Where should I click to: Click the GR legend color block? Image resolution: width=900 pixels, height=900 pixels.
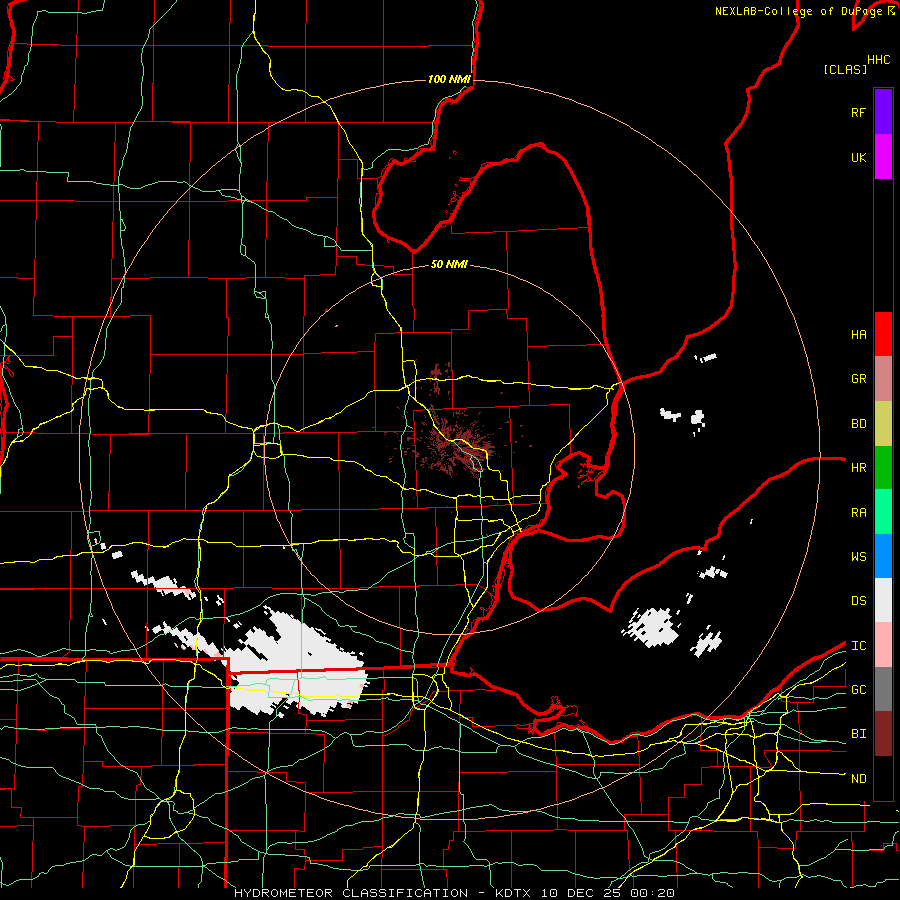[x=883, y=379]
